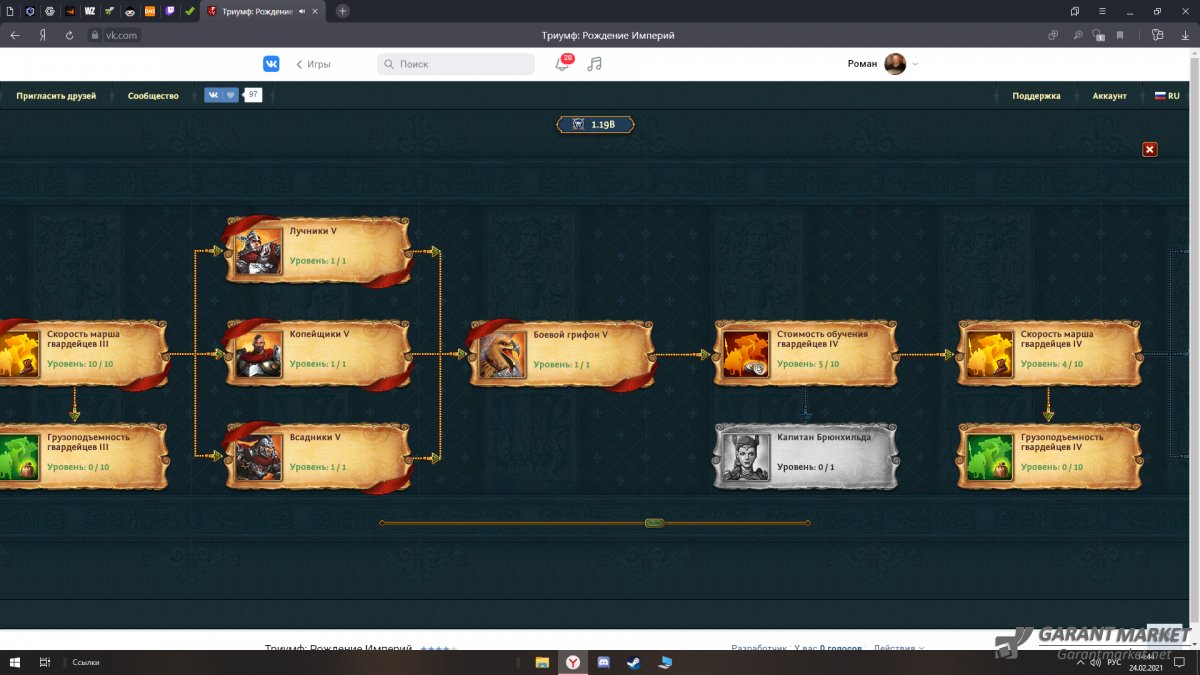Open a new browser tab
1200x675 pixels.
pos(343,11)
